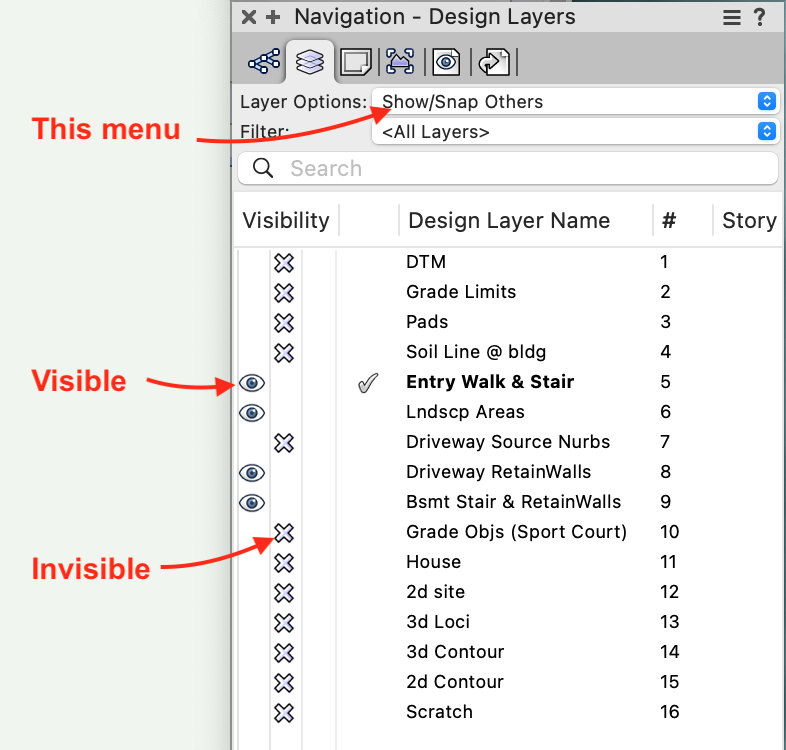
Task: Open the Viewports tab icon
Action: (x=401, y=62)
